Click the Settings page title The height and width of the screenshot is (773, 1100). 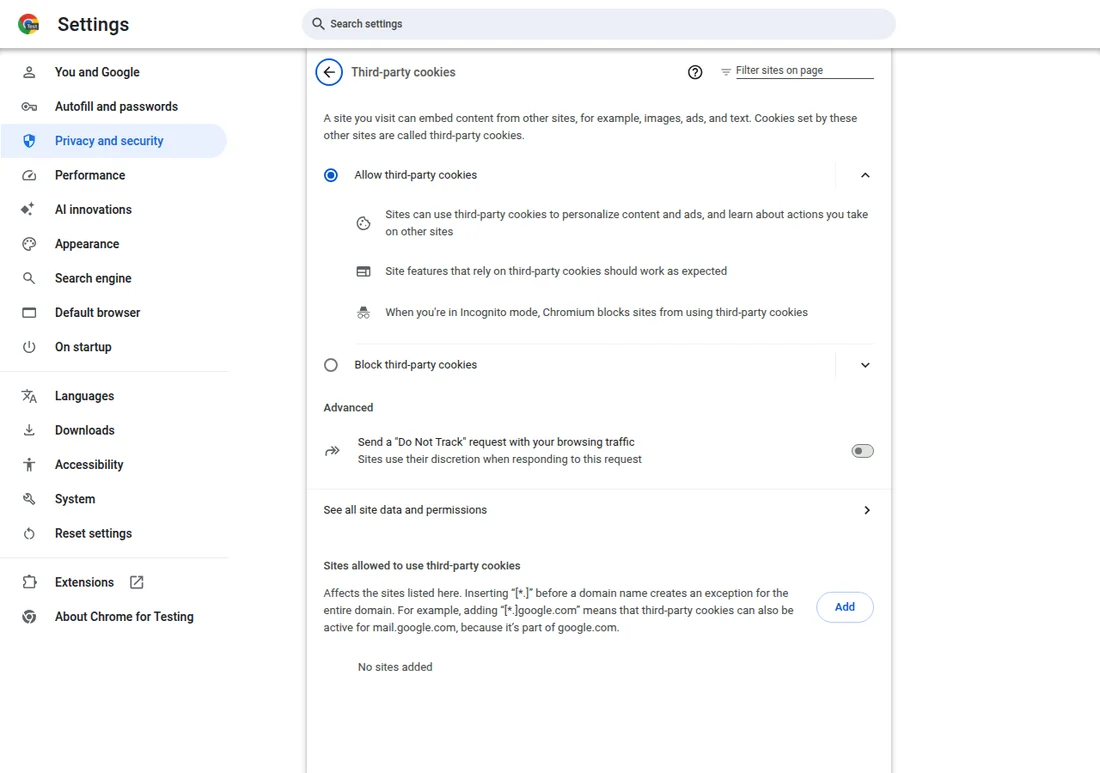[93, 25]
